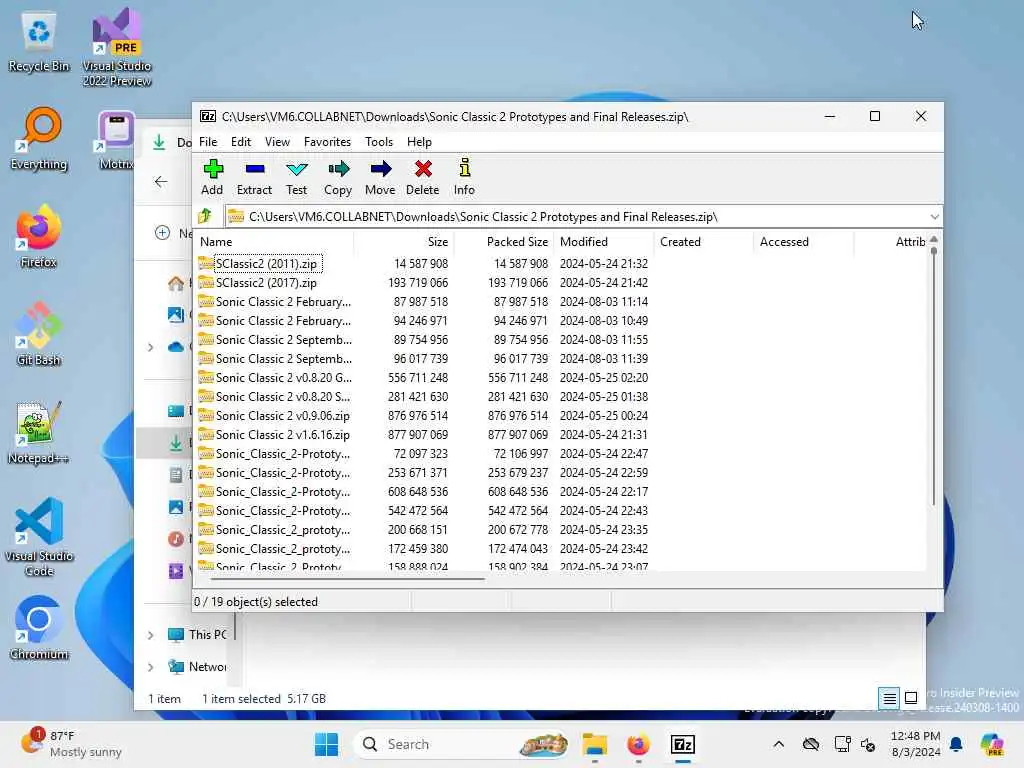Open Git Bash desktop shortcut
Viewport: 1024px width, 768px height.
39,334
